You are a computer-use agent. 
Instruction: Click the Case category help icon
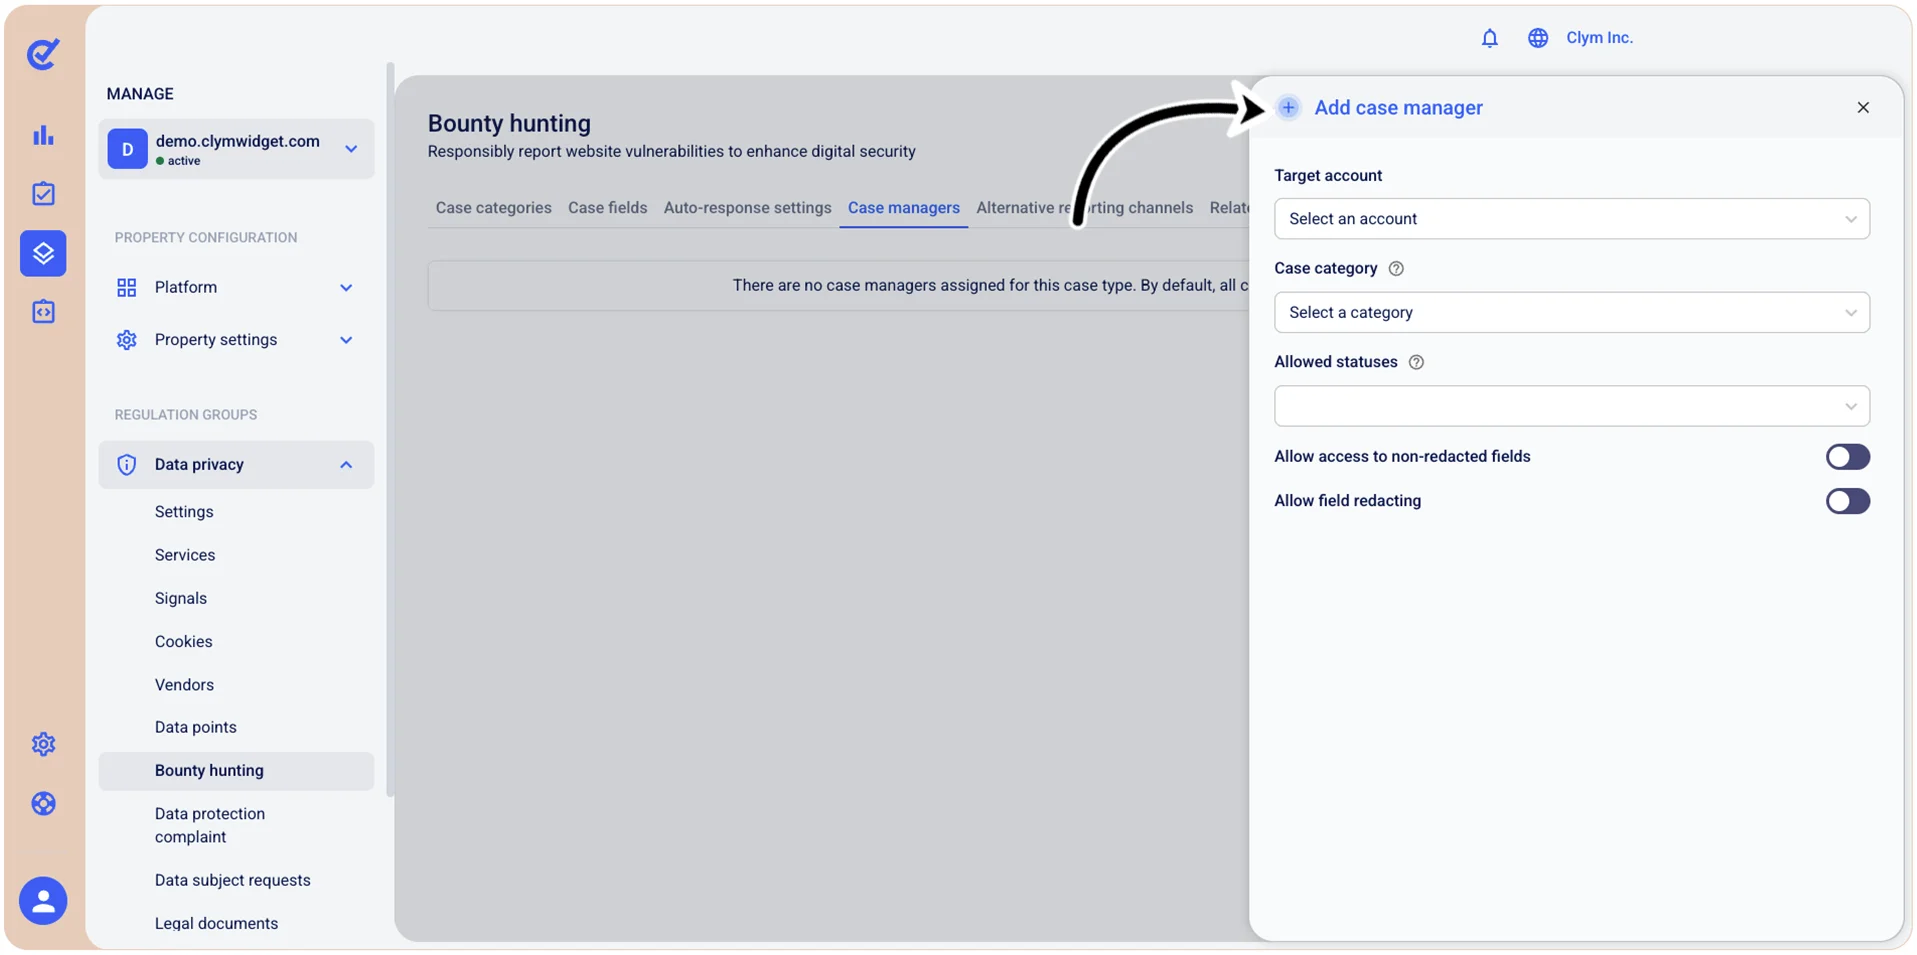[1396, 269]
